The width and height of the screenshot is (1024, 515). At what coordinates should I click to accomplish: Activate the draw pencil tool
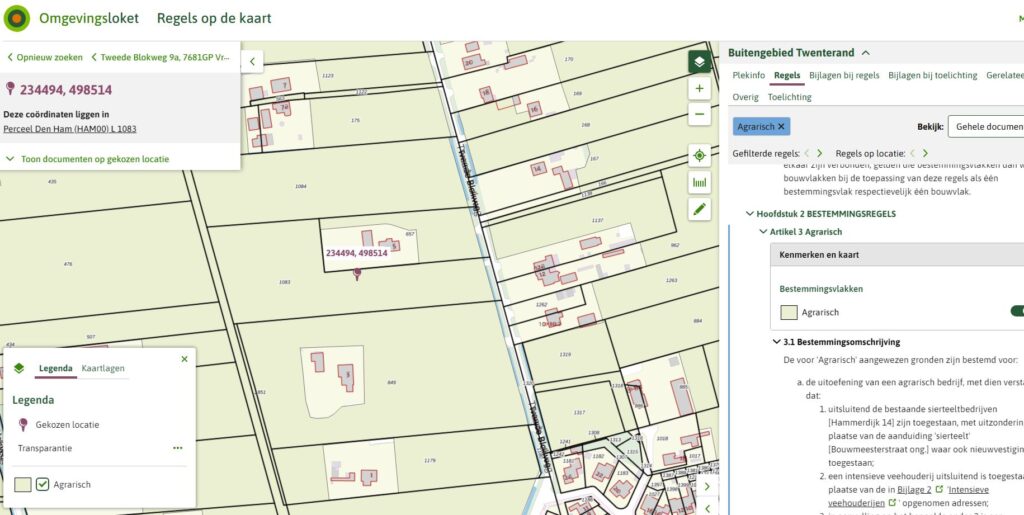click(699, 209)
